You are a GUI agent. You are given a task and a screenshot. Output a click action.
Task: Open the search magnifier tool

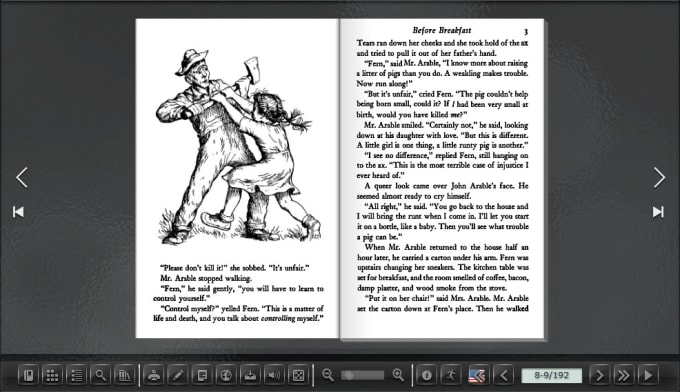click(x=101, y=375)
